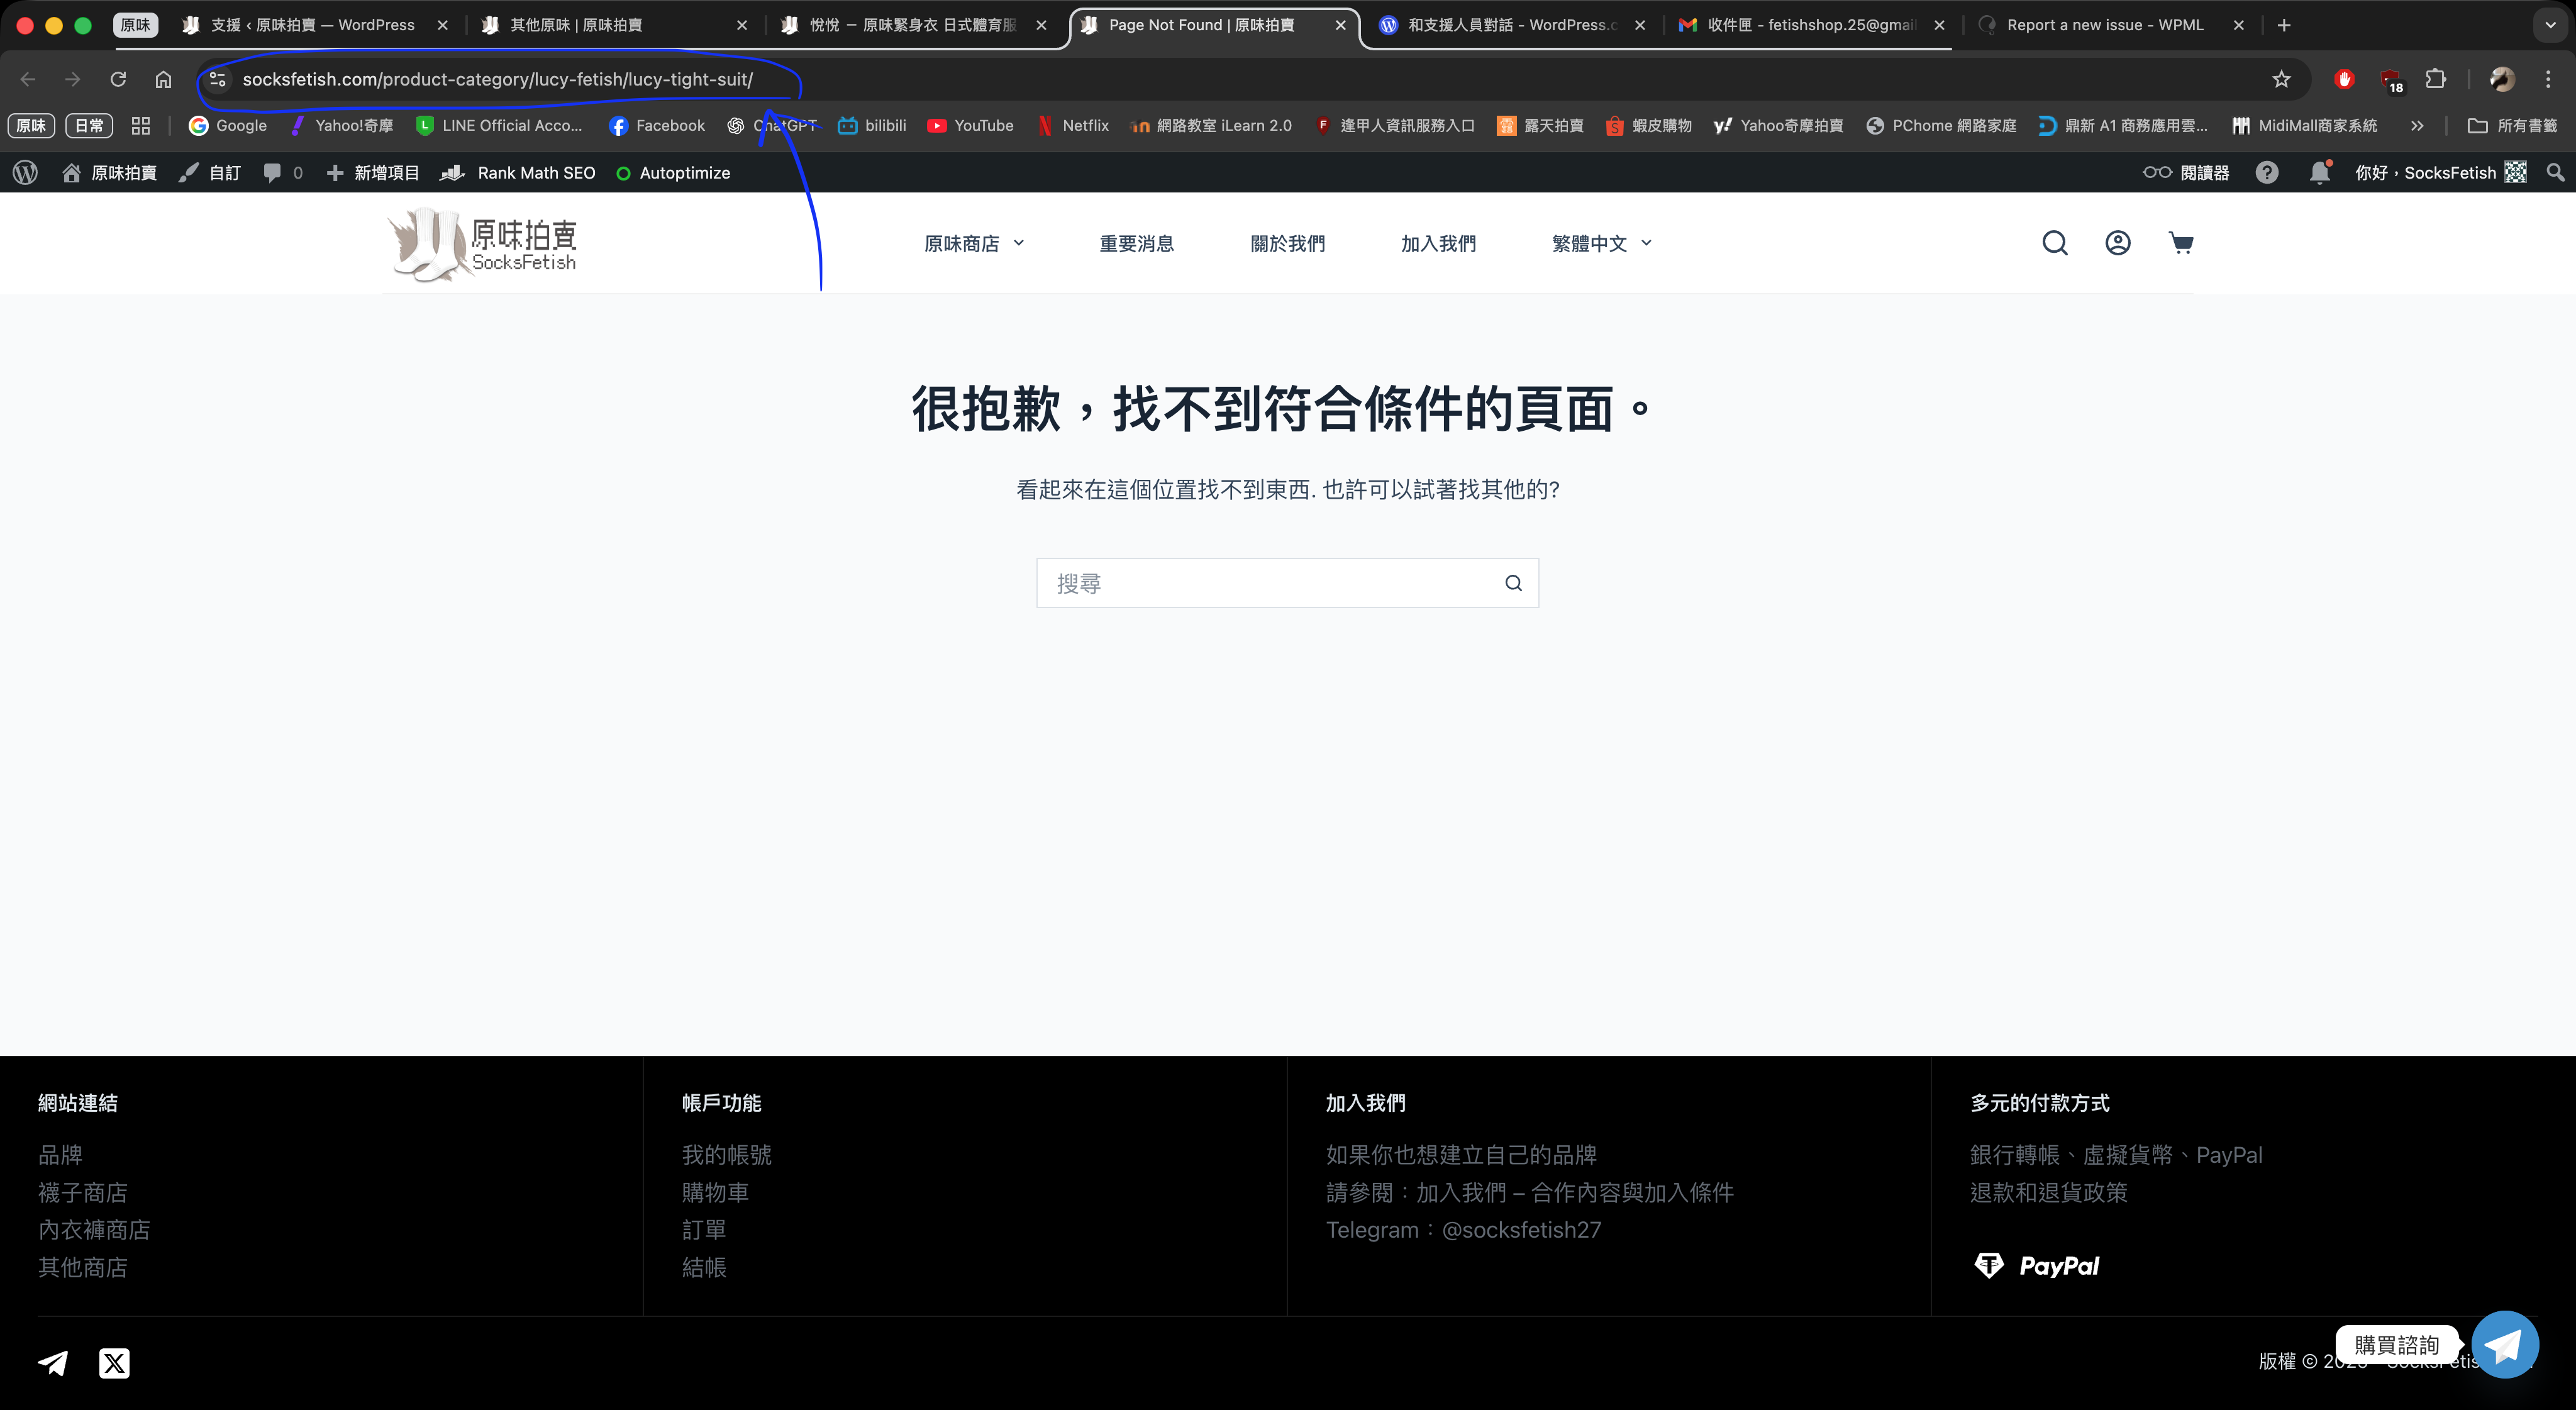Open the tab search dropdown arrow
Image resolution: width=2576 pixels, height=1410 pixels.
2550,25
